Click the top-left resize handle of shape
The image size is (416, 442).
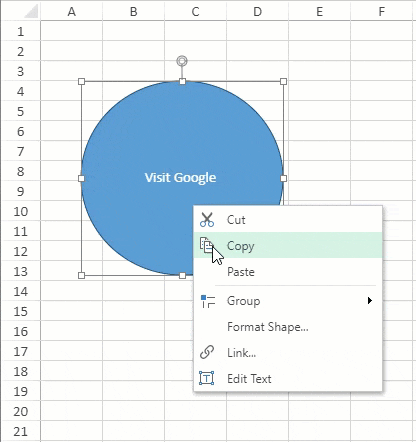tap(81, 81)
